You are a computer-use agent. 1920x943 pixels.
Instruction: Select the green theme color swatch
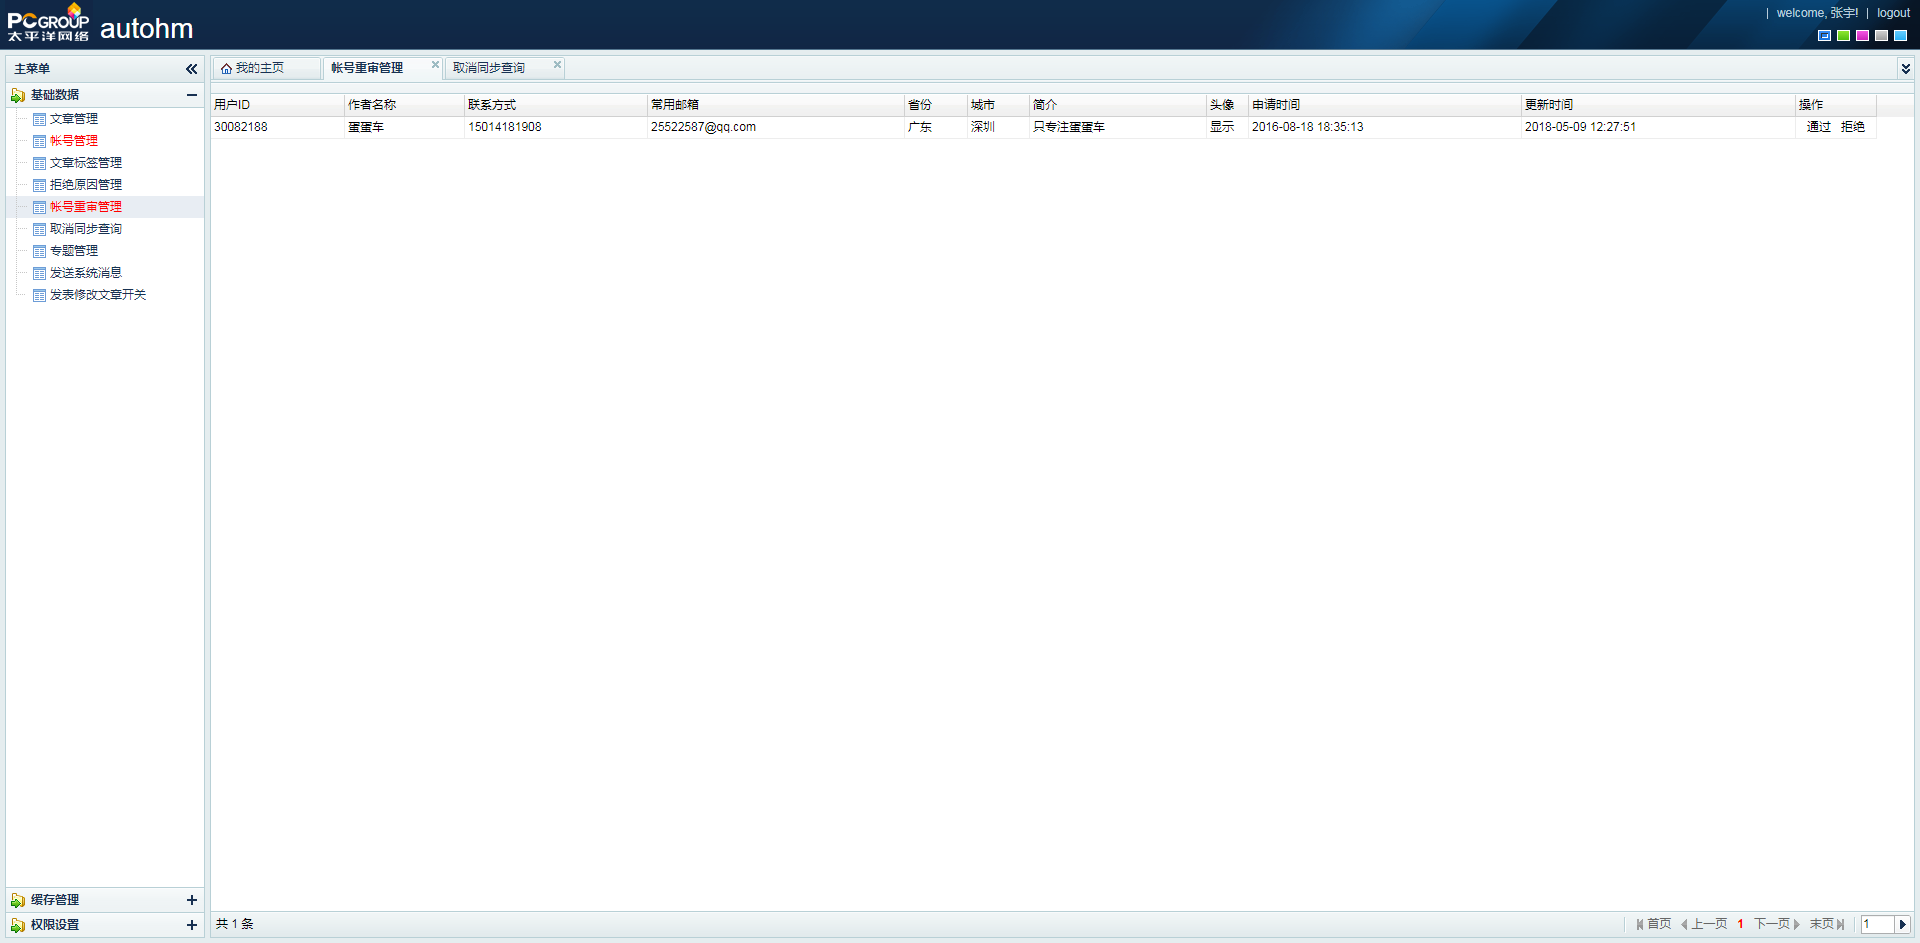(1843, 36)
